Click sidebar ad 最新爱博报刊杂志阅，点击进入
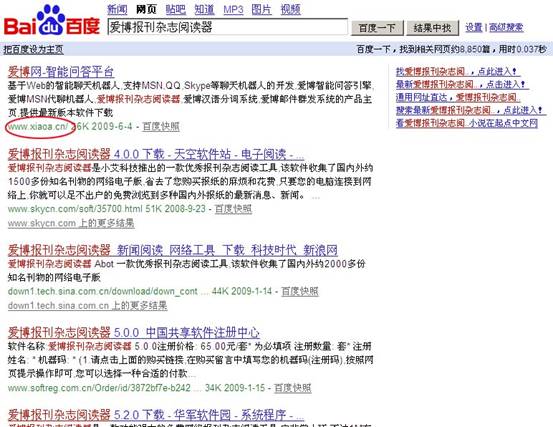This screenshot has height=427, width=553. [x=462, y=85]
